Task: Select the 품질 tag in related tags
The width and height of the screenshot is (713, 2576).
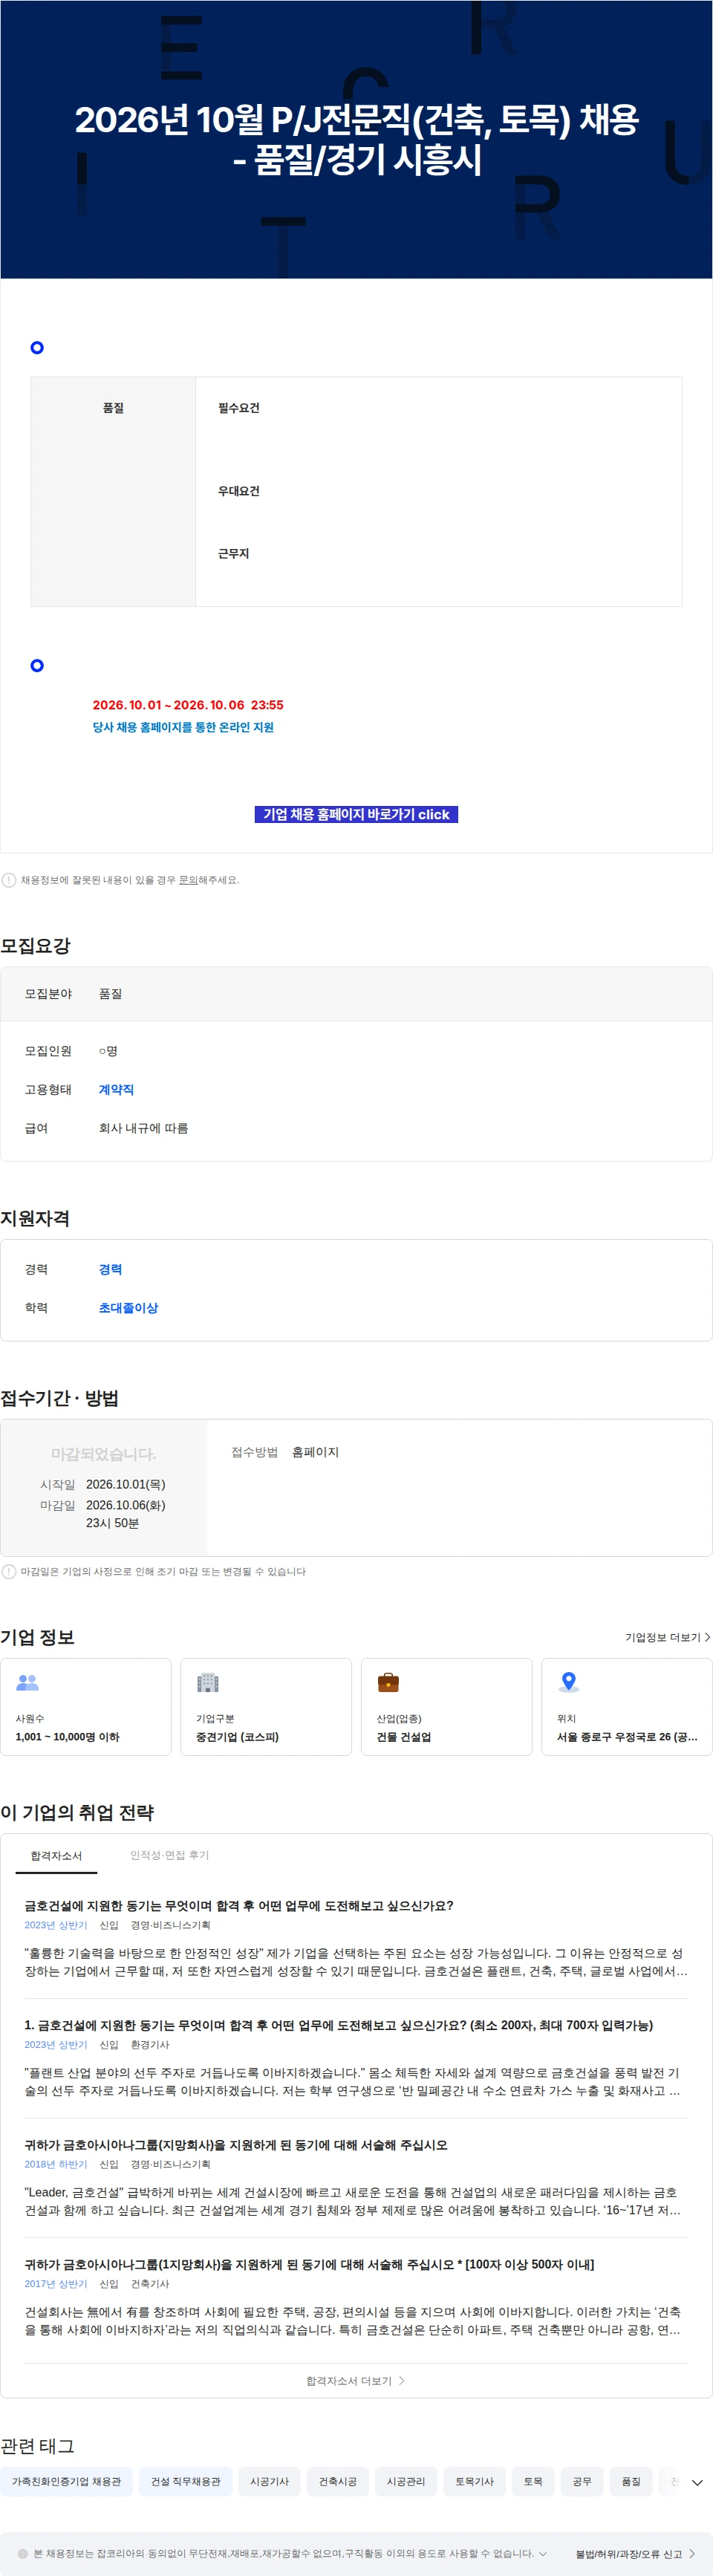Action: point(631,2481)
